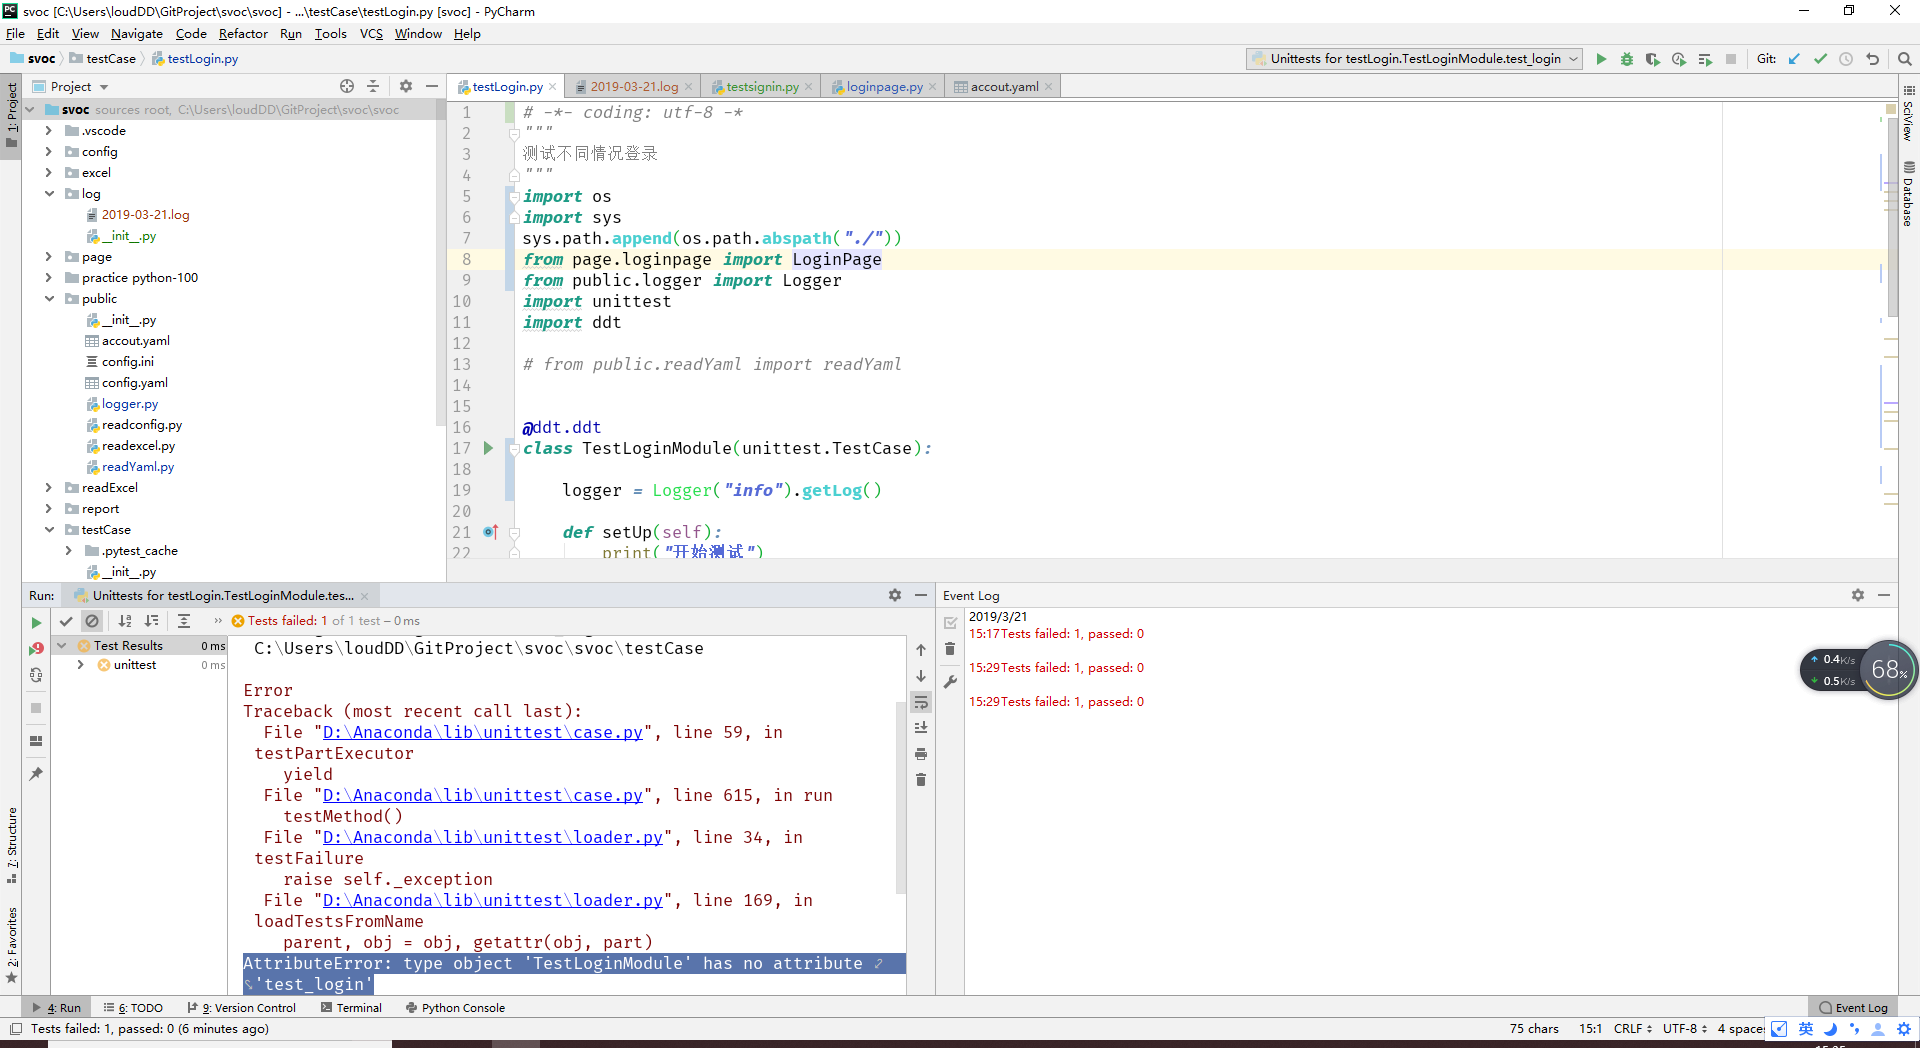Expand the practice python-100 folder
Viewport: 1920px width, 1048px height.
point(48,278)
